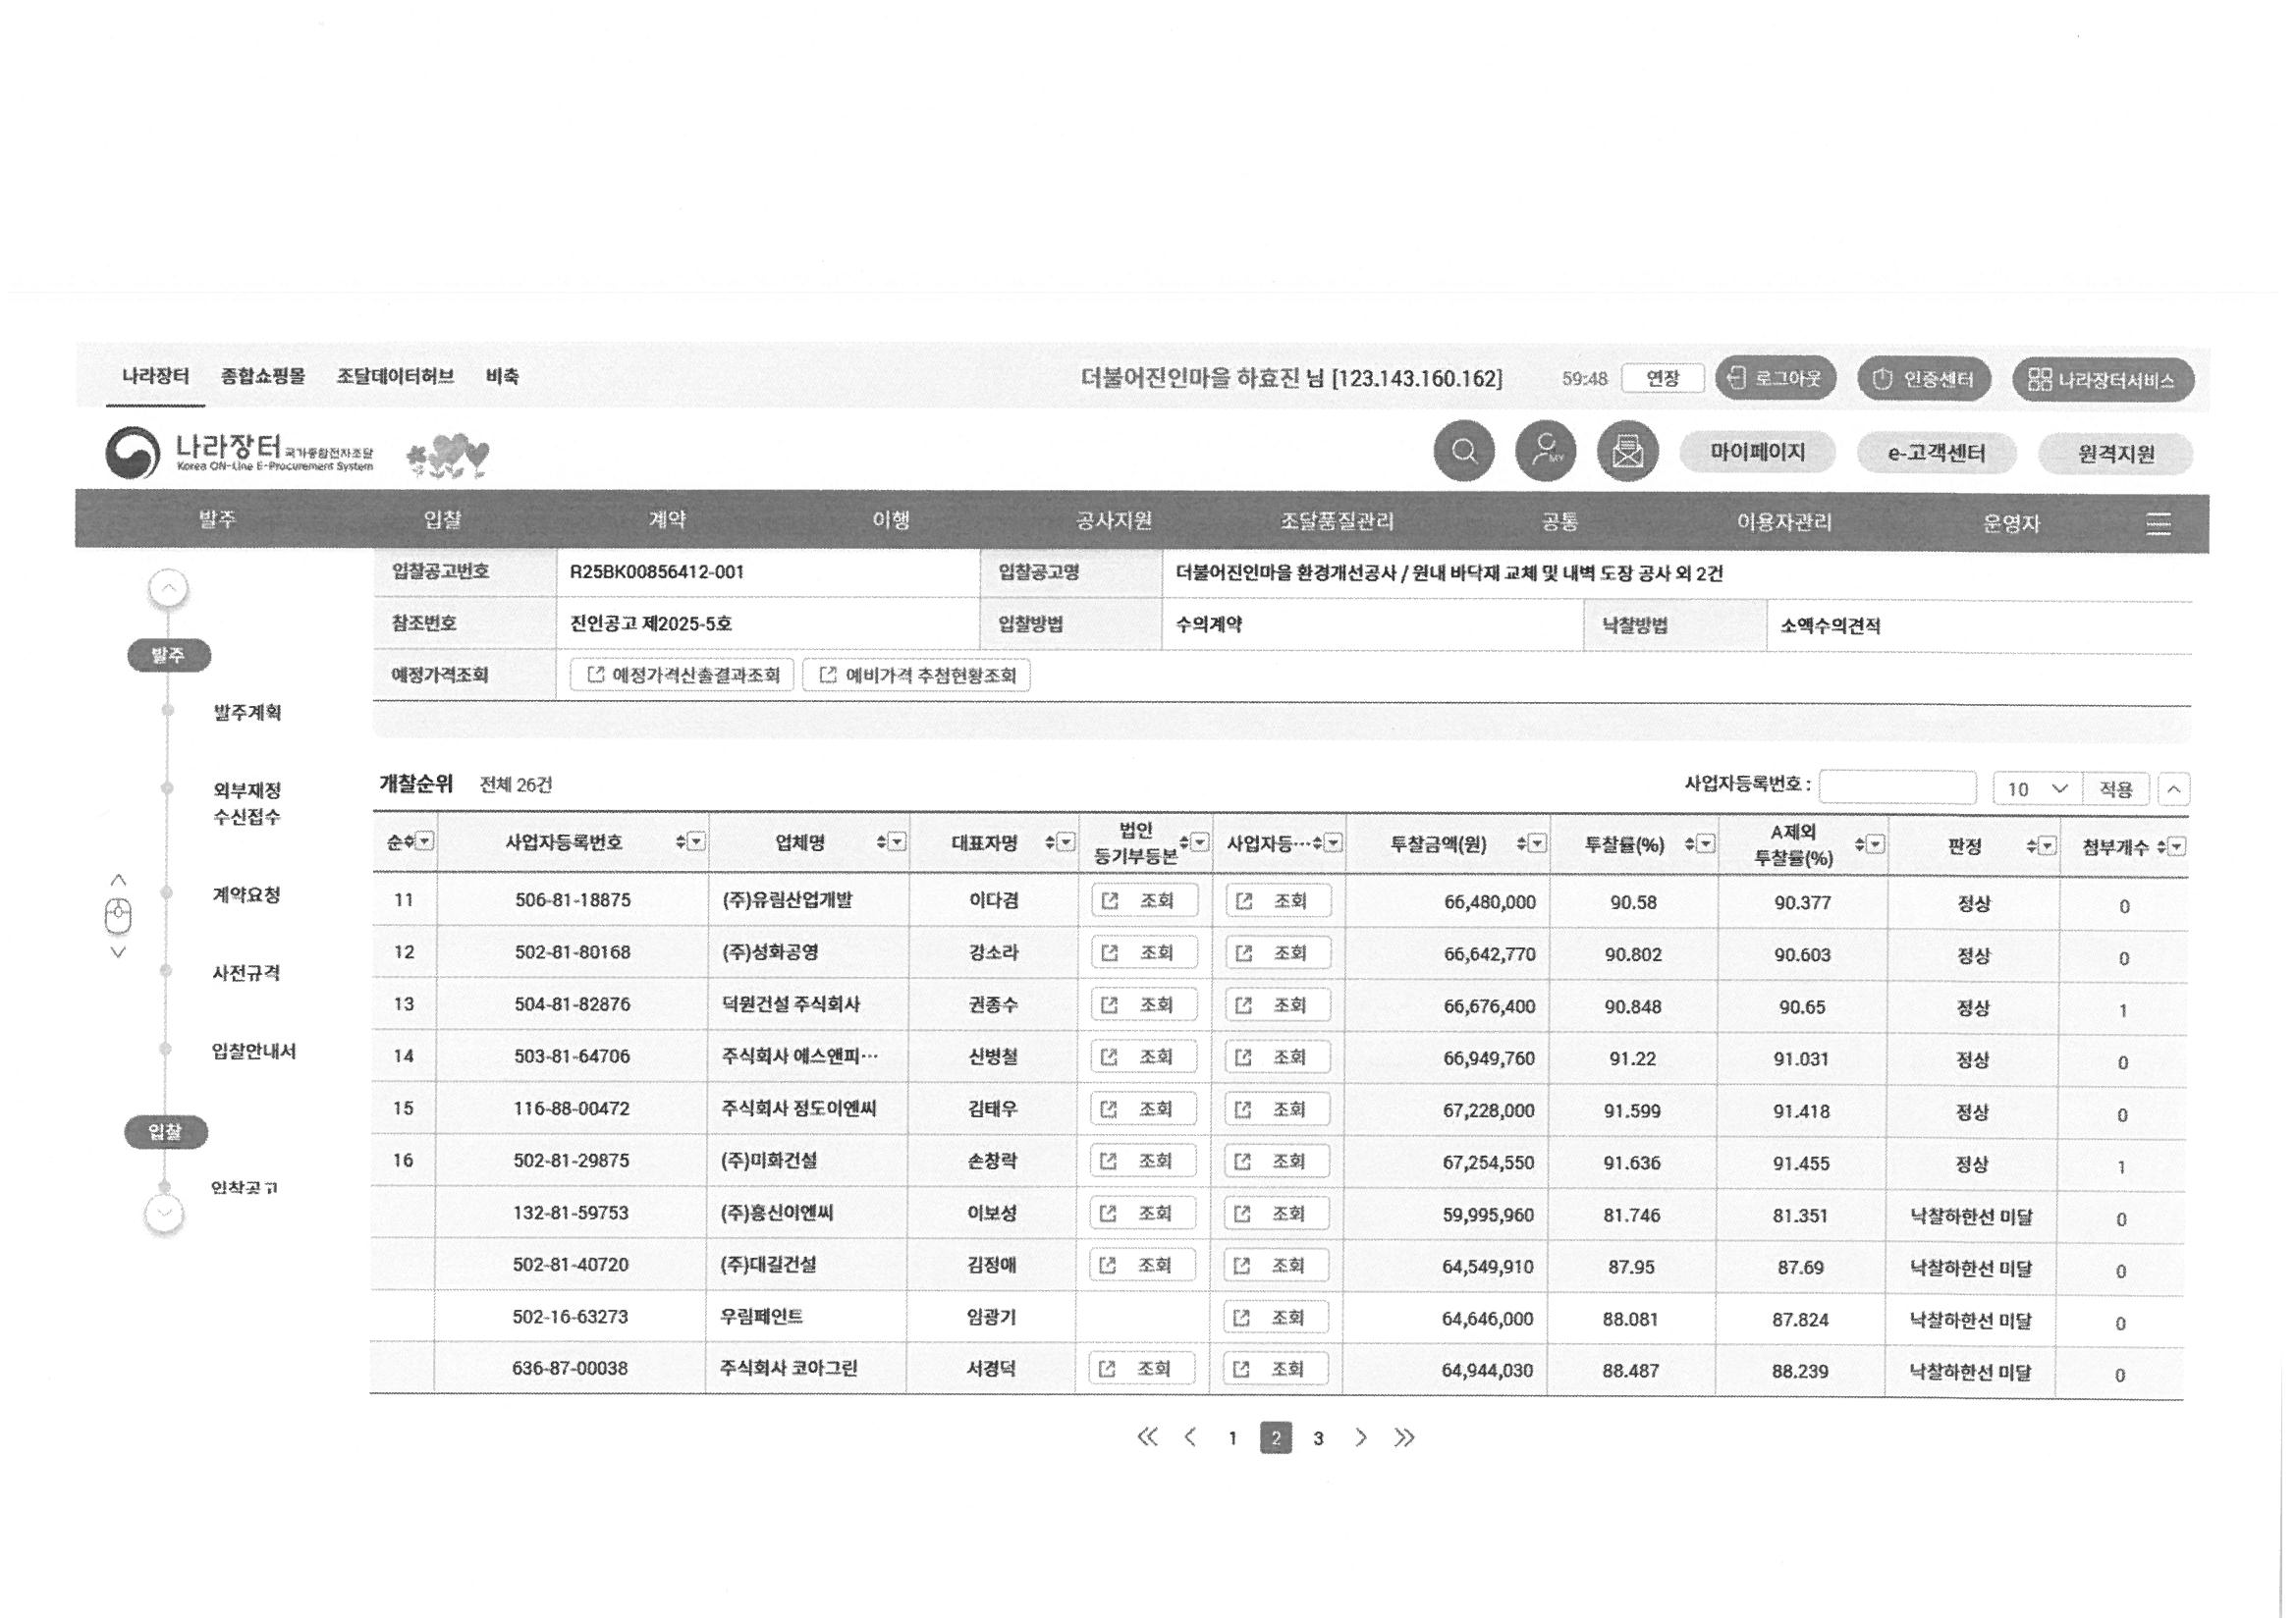Select the 조달품질관리 main menu
Image resolution: width=2296 pixels, height=1623 pixels.
(x=1337, y=521)
